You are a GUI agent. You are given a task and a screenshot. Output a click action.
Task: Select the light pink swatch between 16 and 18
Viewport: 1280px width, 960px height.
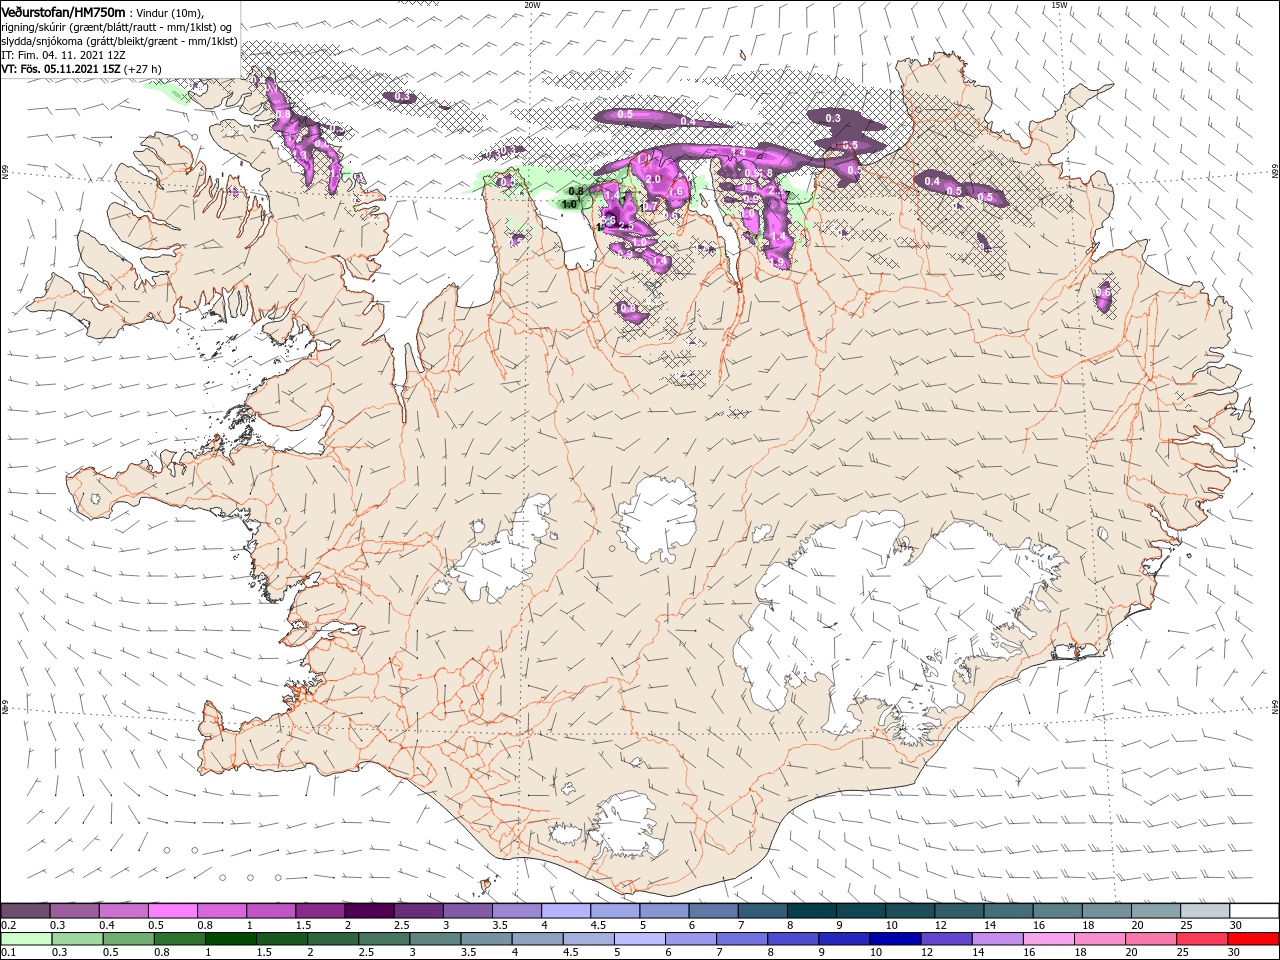(1048, 939)
